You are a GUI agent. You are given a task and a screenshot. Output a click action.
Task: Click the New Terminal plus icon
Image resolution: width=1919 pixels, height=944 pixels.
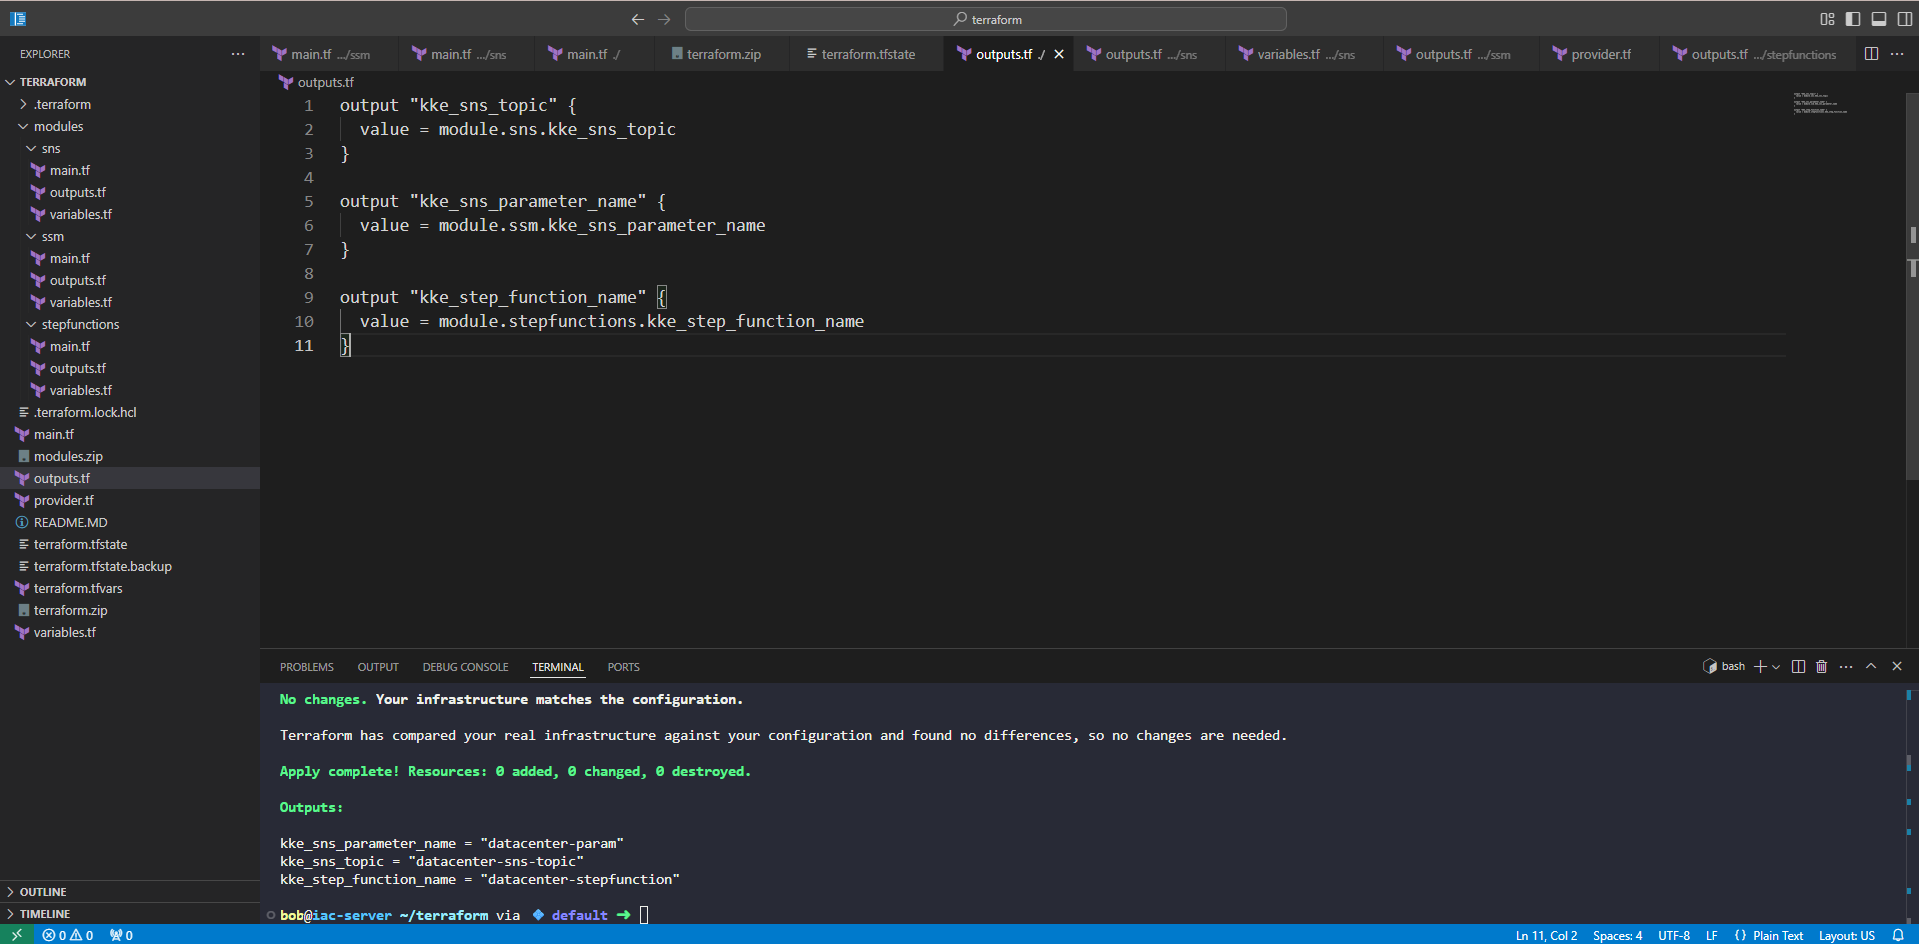point(1760,667)
